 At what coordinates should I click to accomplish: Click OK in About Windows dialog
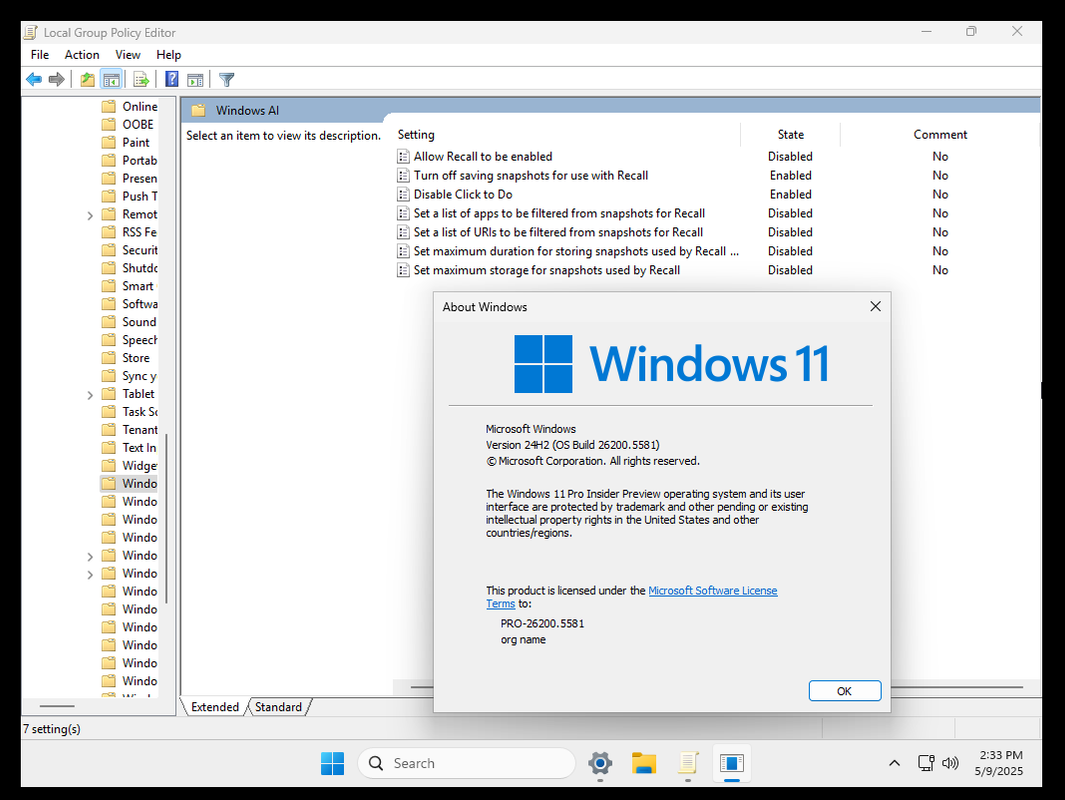(845, 691)
